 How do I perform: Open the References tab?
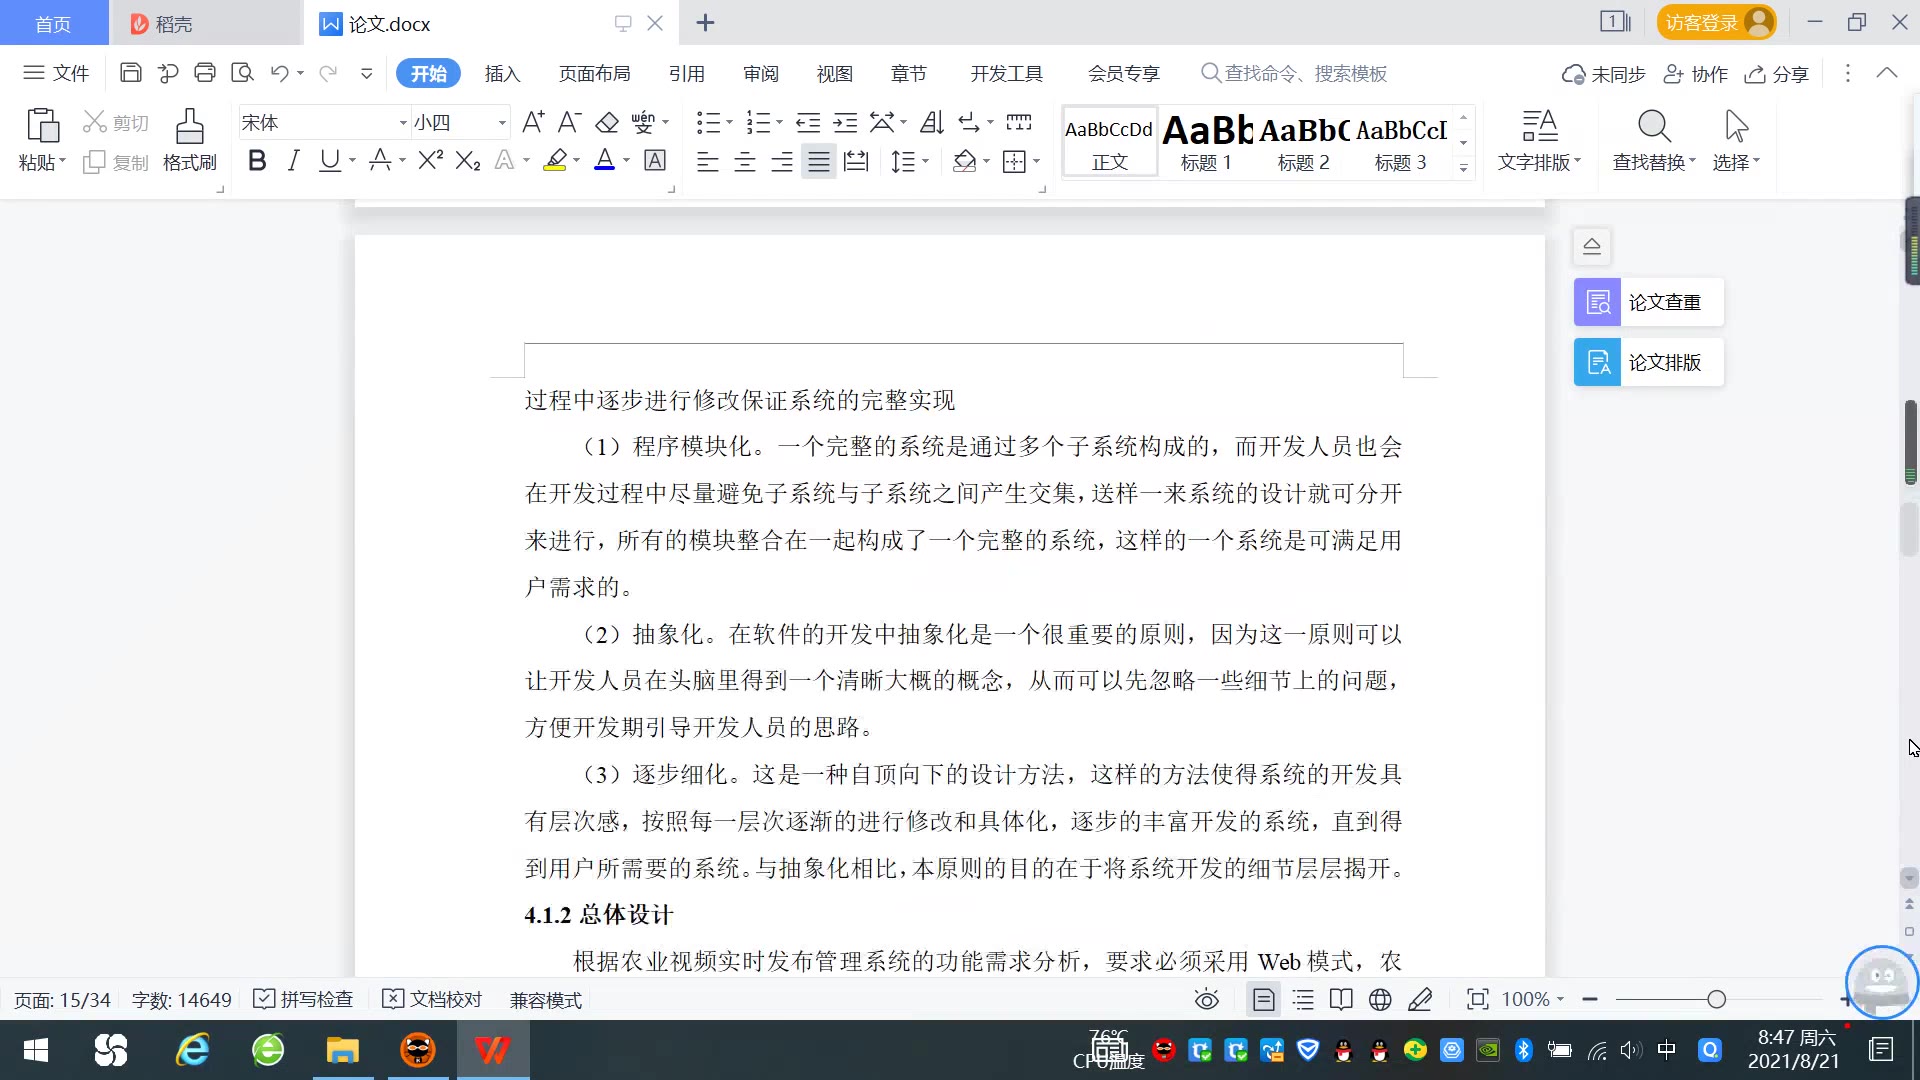686,73
